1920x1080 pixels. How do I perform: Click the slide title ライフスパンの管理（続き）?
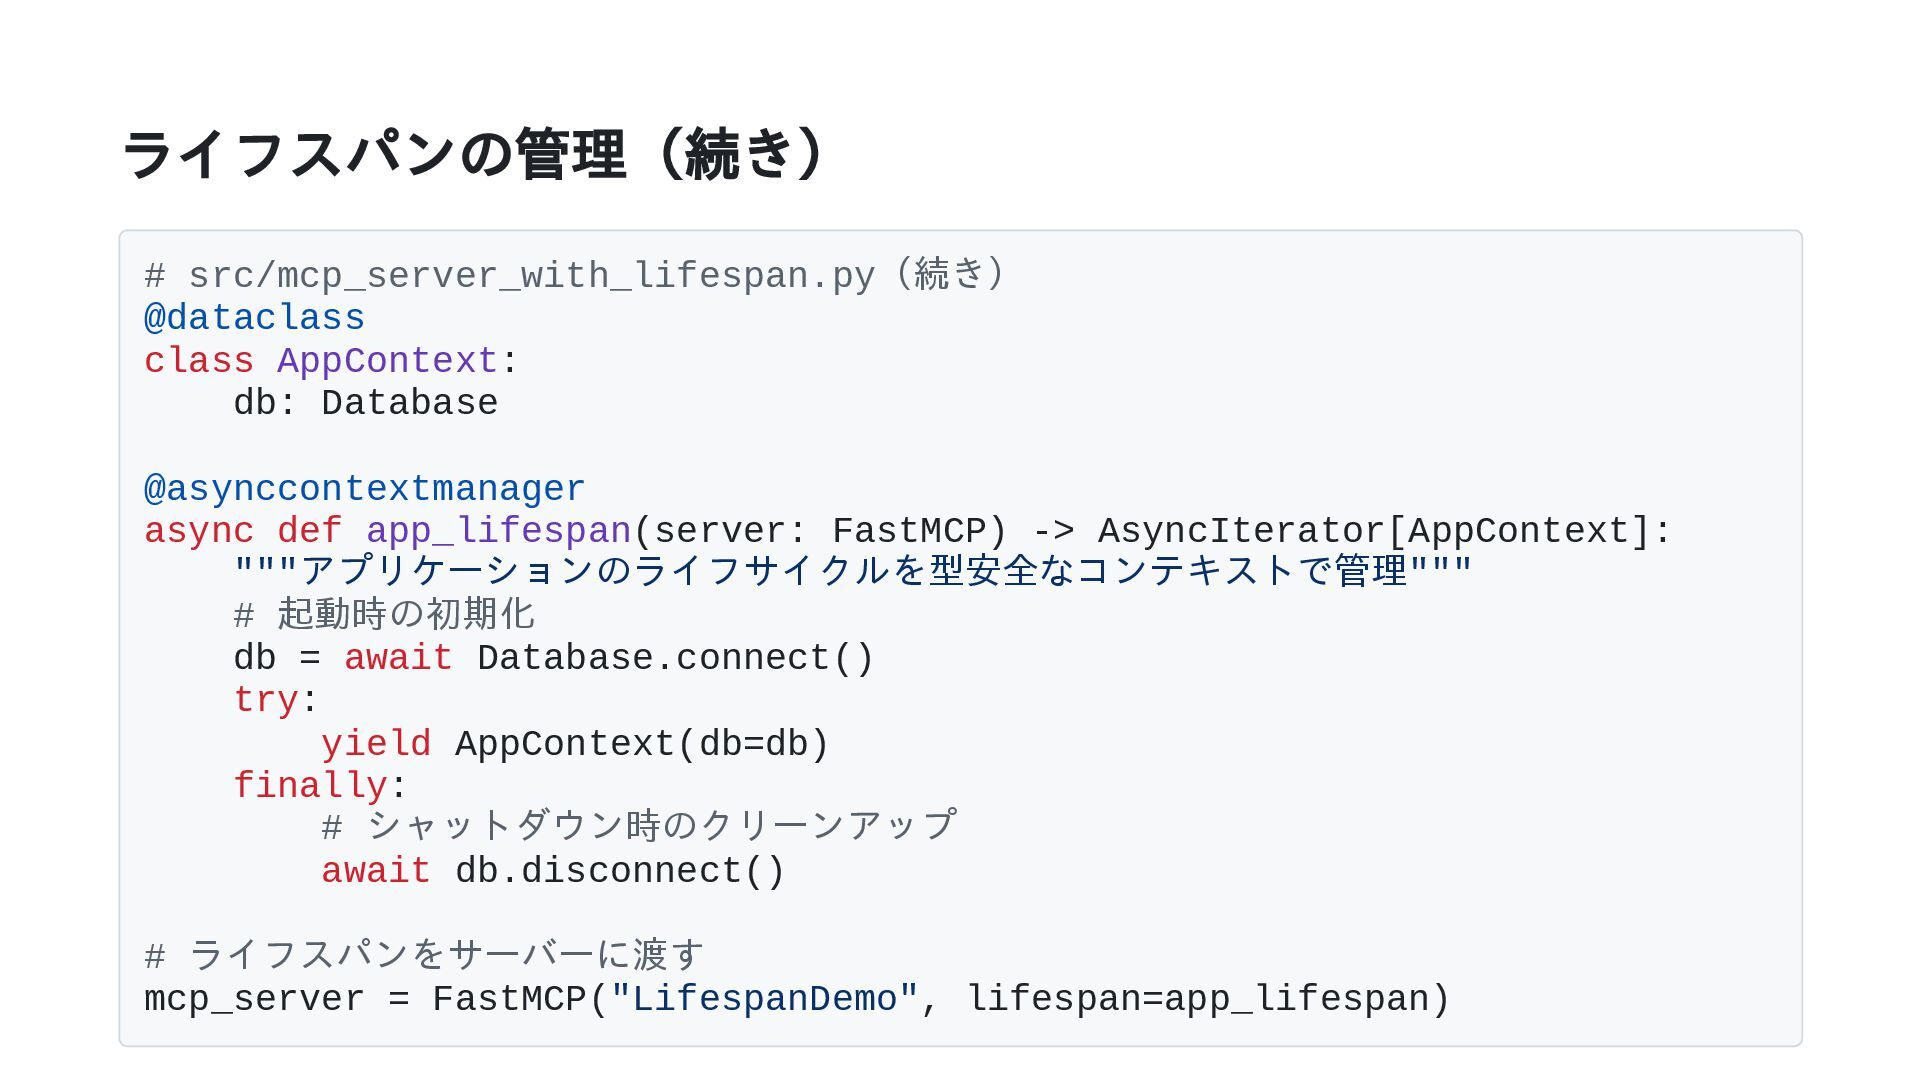[474, 155]
